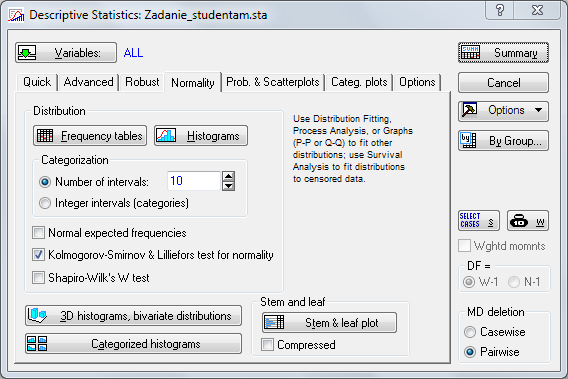Viewport: 568px width, 379px height.
Task: Open the Variables selection button
Action: click(66, 53)
